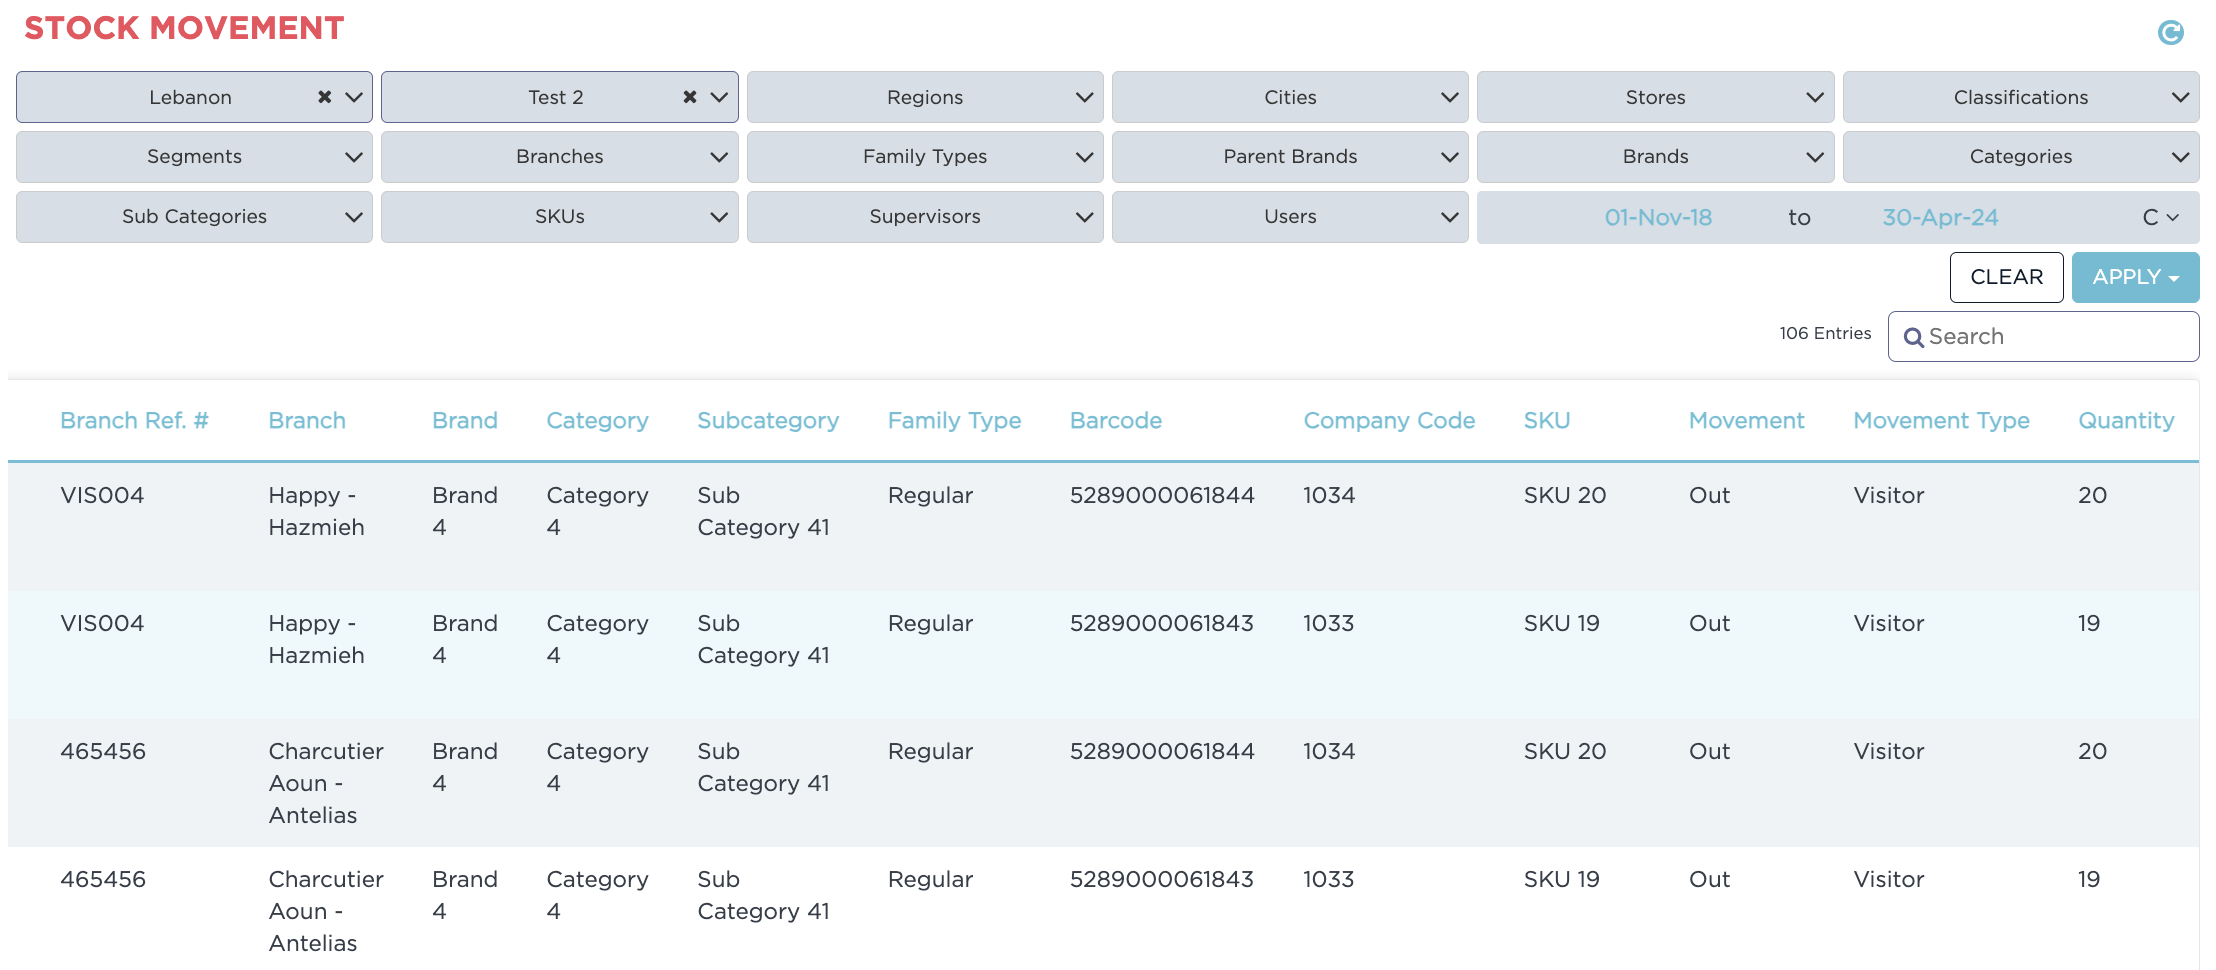Remove the Test 2 filter via its X icon
This screenshot has width=2216, height=970.
click(689, 97)
